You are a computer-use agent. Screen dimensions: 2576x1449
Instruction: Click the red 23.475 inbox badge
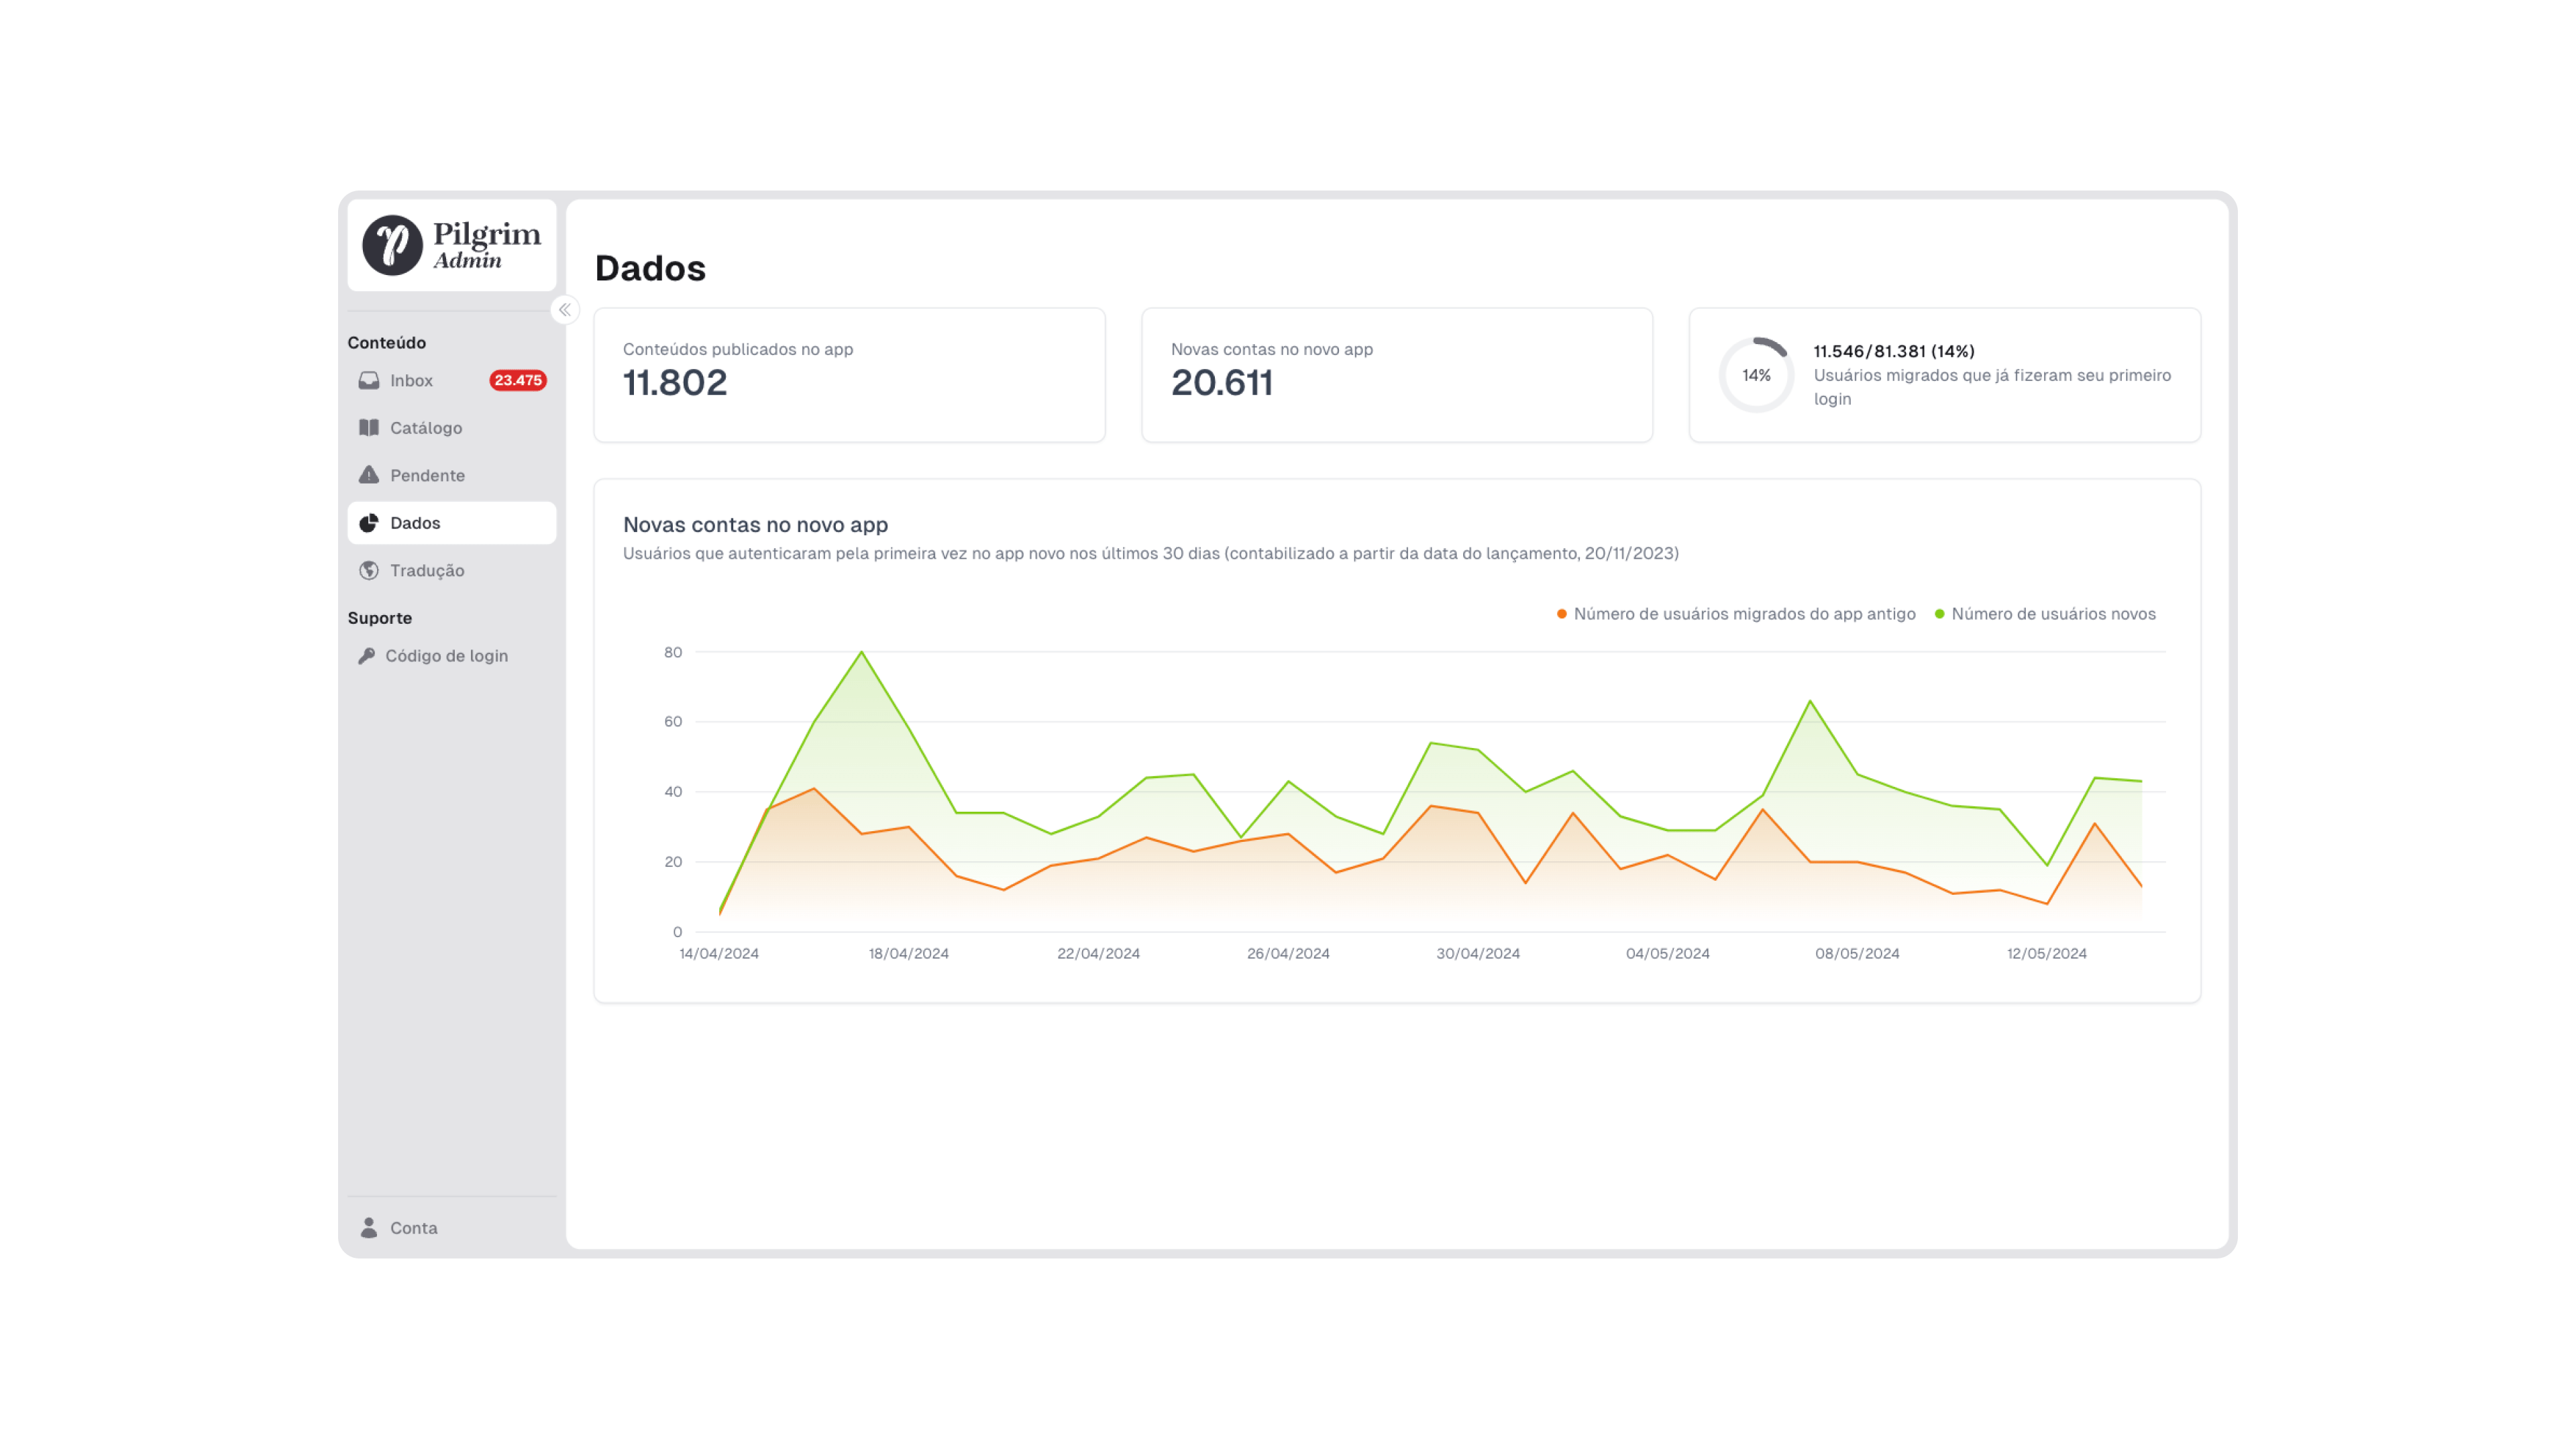[x=517, y=380]
